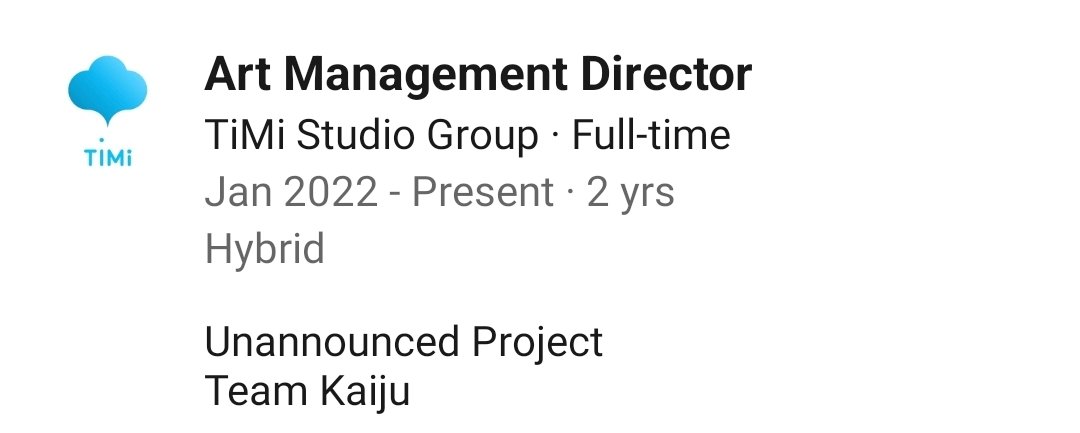Click the 2 yrs duration text

point(630,192)
